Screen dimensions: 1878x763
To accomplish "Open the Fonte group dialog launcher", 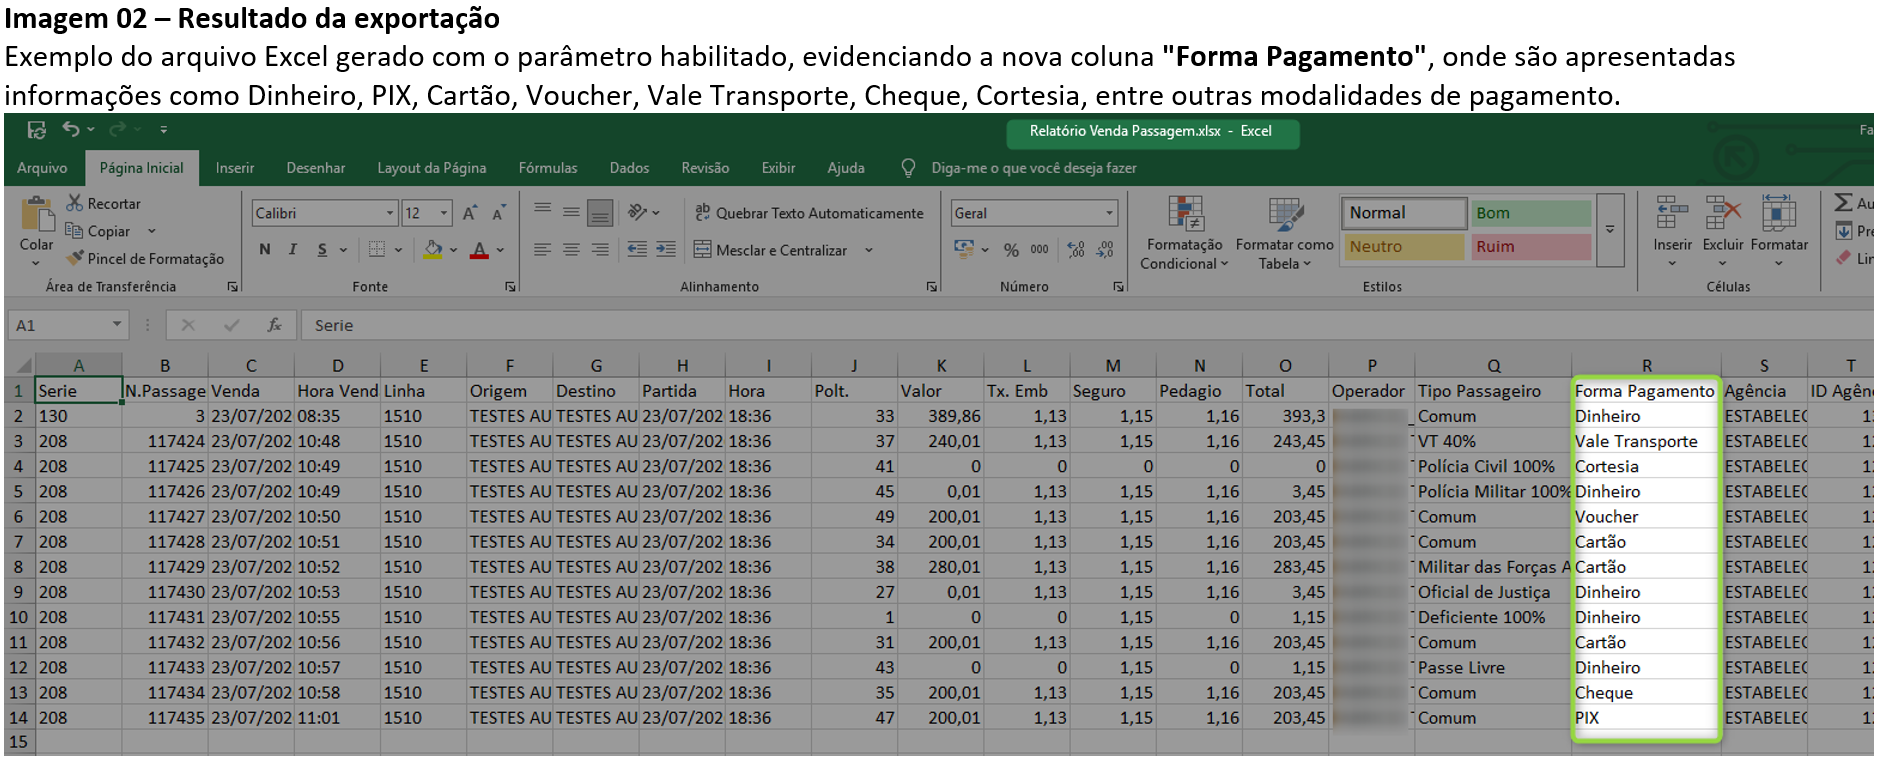I will click(510, 287).
